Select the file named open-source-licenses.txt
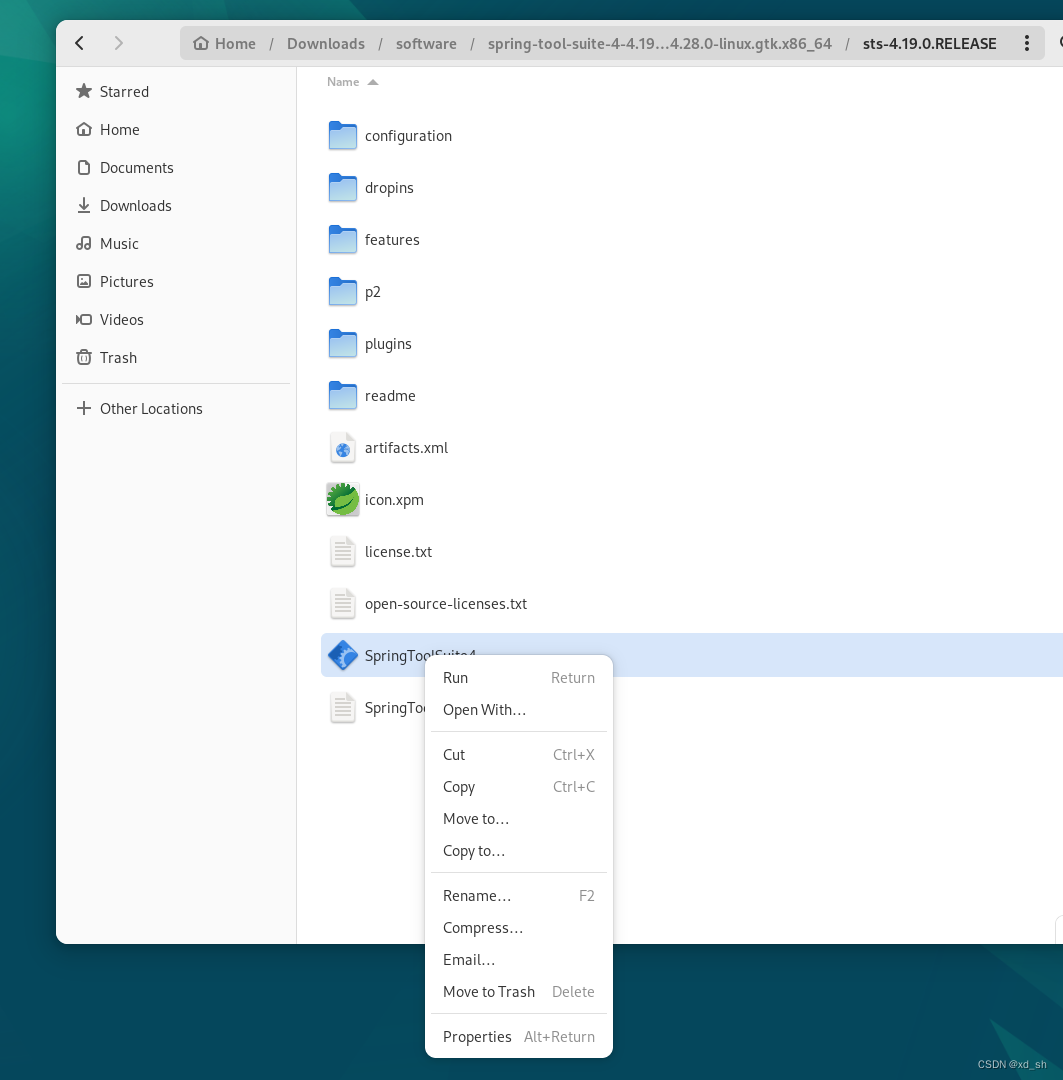Viewport: 1063px width, 1080px height. (446, 604)
